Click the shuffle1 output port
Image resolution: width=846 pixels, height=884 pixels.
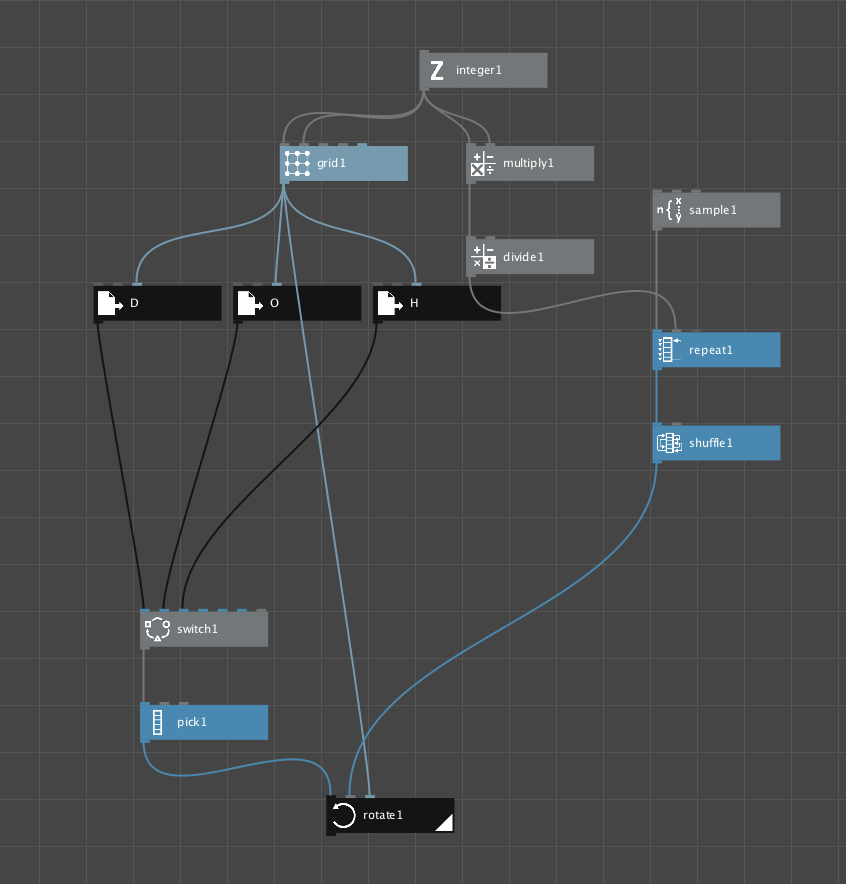click(x=657, y=462)
